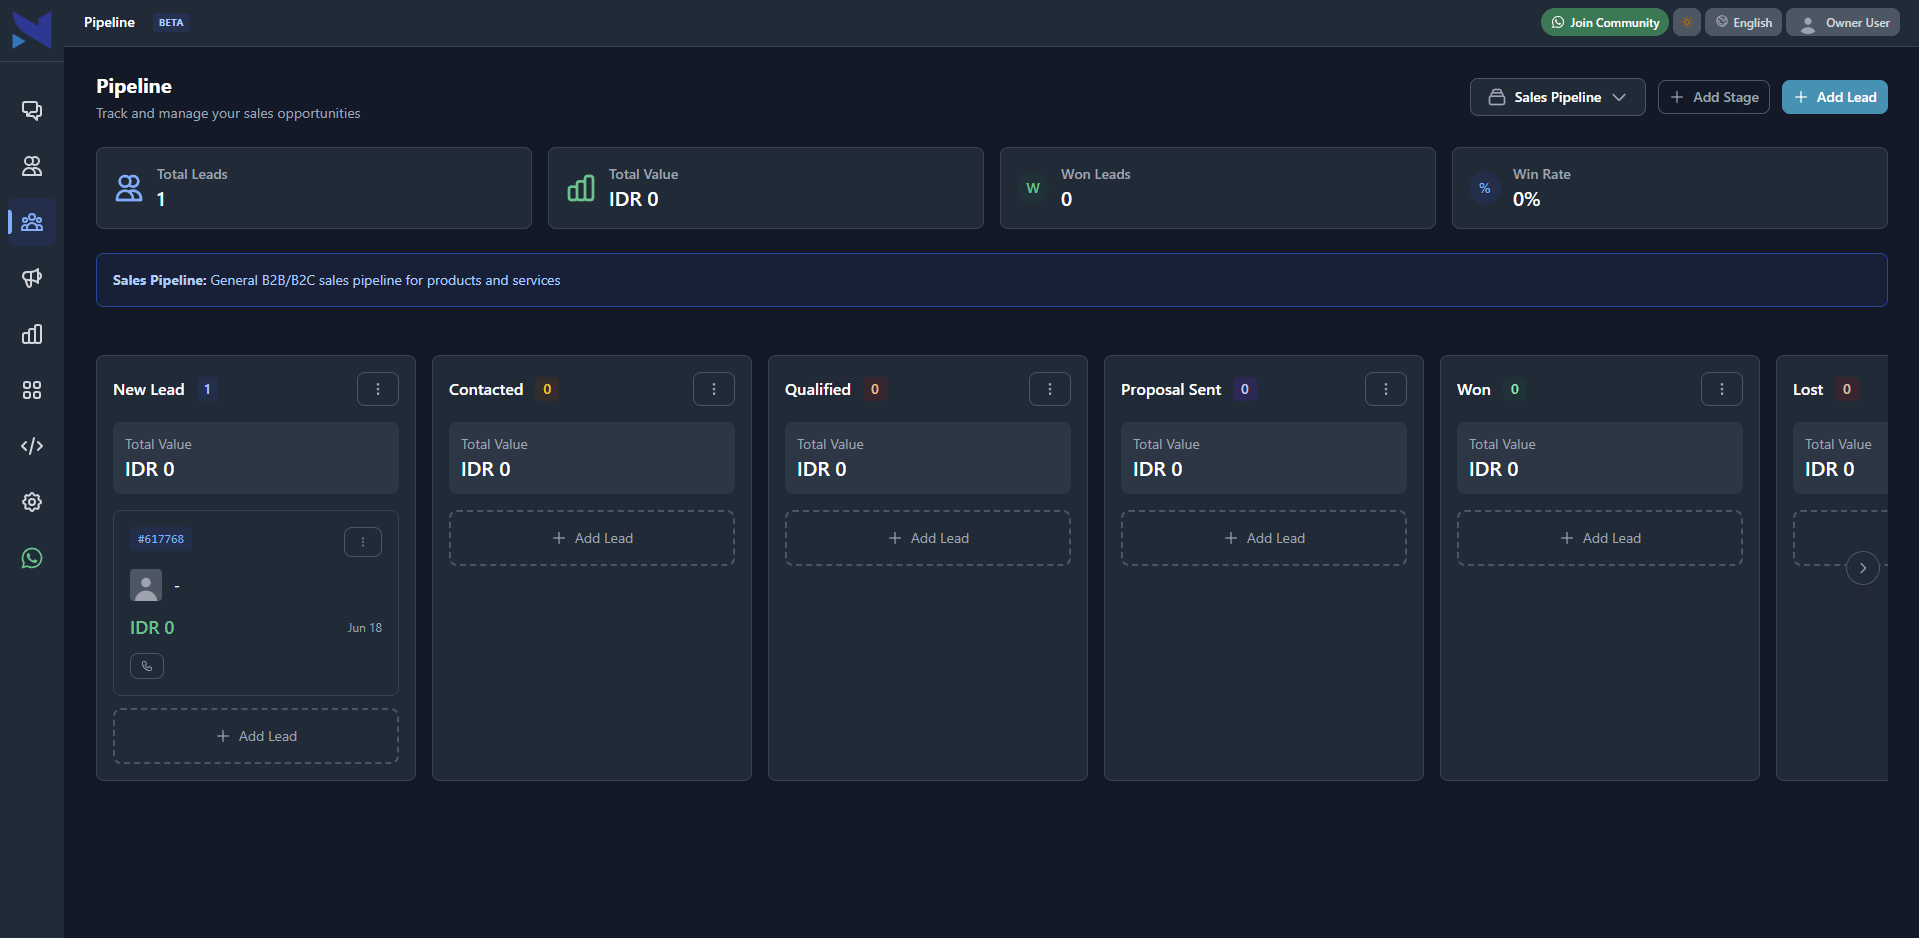The height and width of the screenshot is (938, 1919).
Task: Open the developer code sidebar icon
Action: (32, 446)
